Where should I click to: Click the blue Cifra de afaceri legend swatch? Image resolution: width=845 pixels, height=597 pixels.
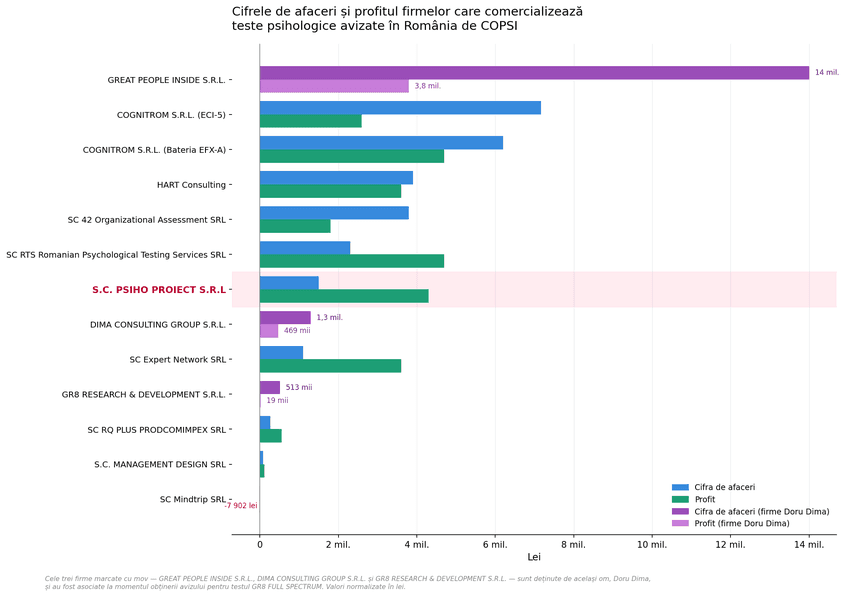680,487
